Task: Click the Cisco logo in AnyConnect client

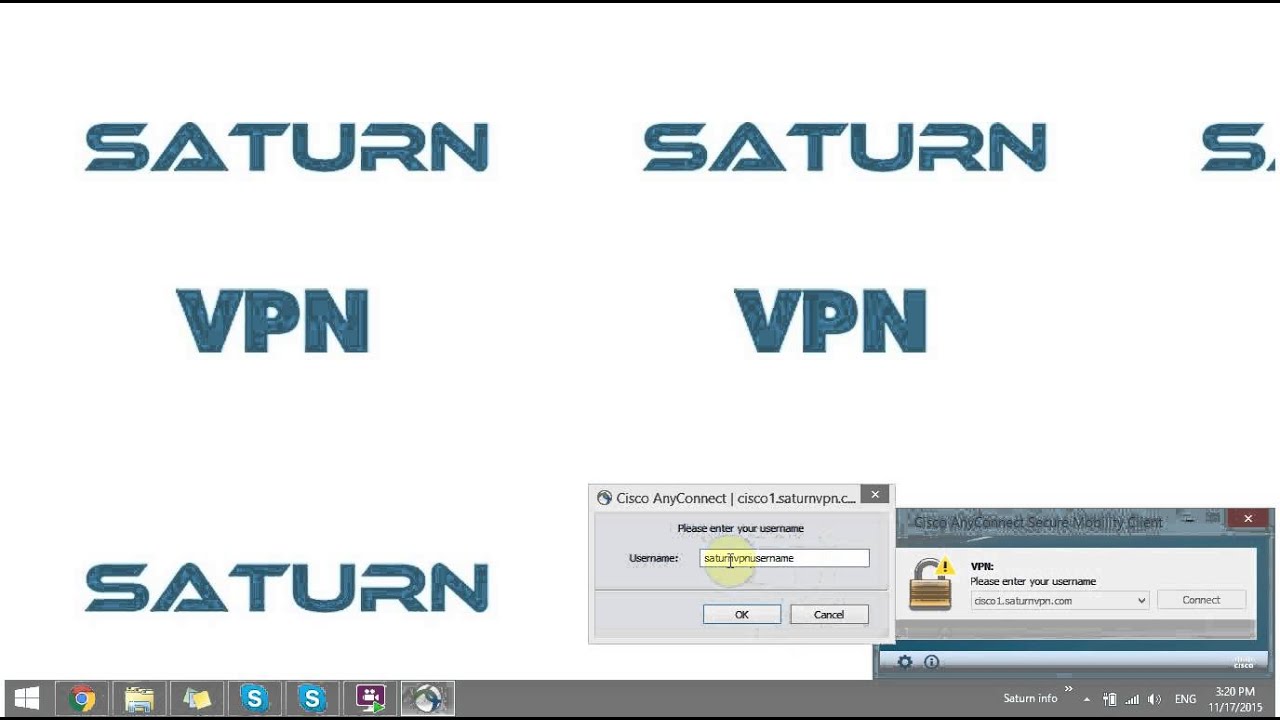Action: tap(1243, 662)
